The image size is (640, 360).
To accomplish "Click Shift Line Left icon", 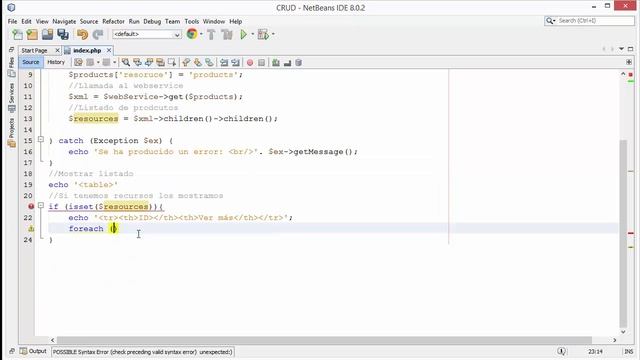I will coord(224,62).
